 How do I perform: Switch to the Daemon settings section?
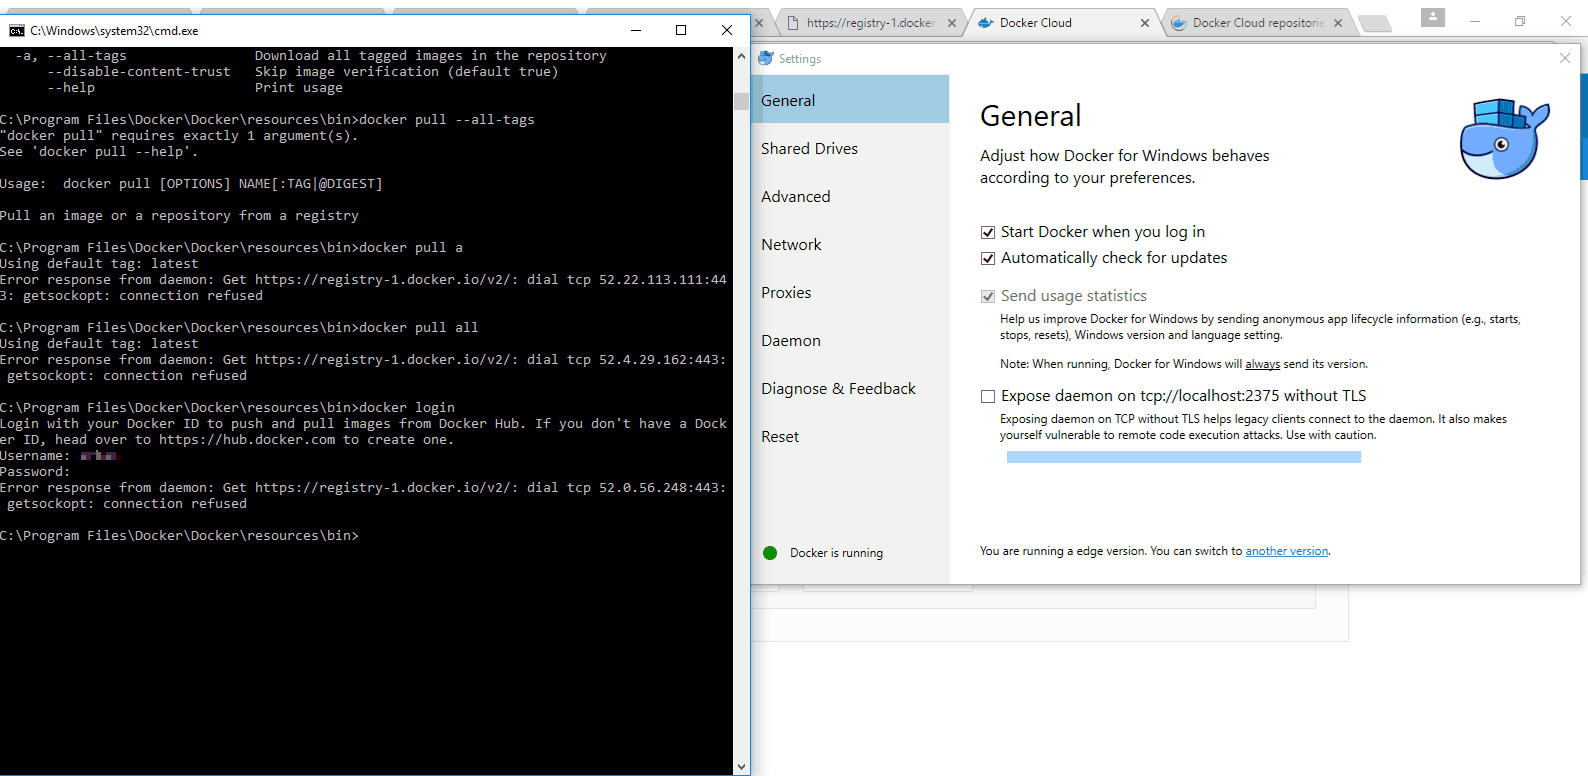tap(790, 341)
